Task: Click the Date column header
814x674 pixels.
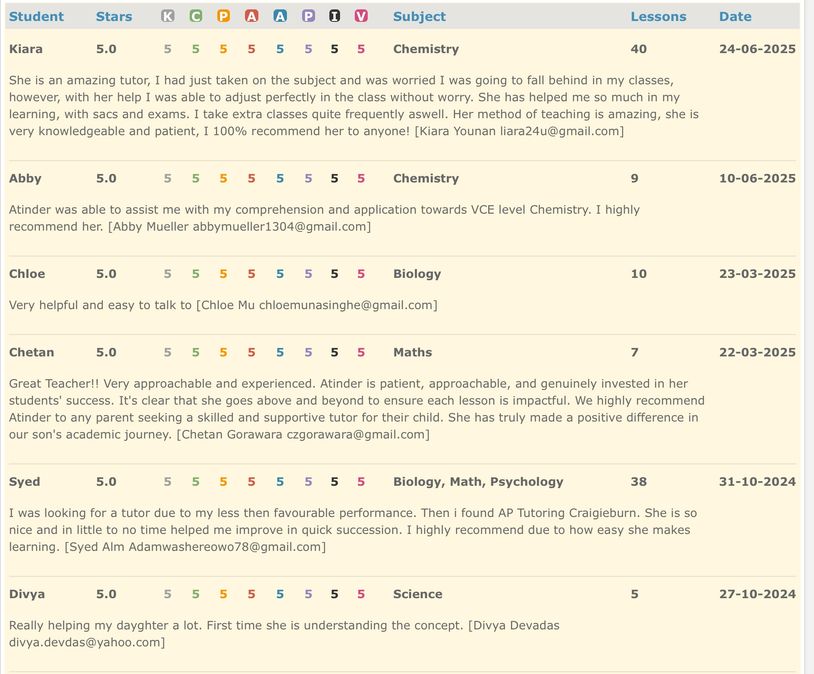Action: [735, 16]
